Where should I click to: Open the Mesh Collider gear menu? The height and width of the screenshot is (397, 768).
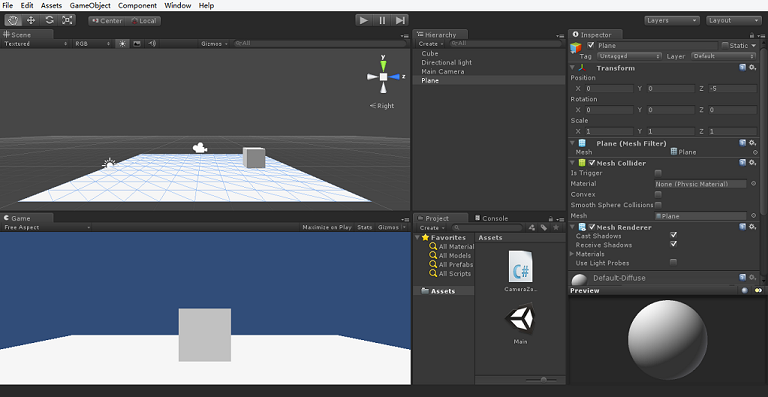click(x=753, y=163)
